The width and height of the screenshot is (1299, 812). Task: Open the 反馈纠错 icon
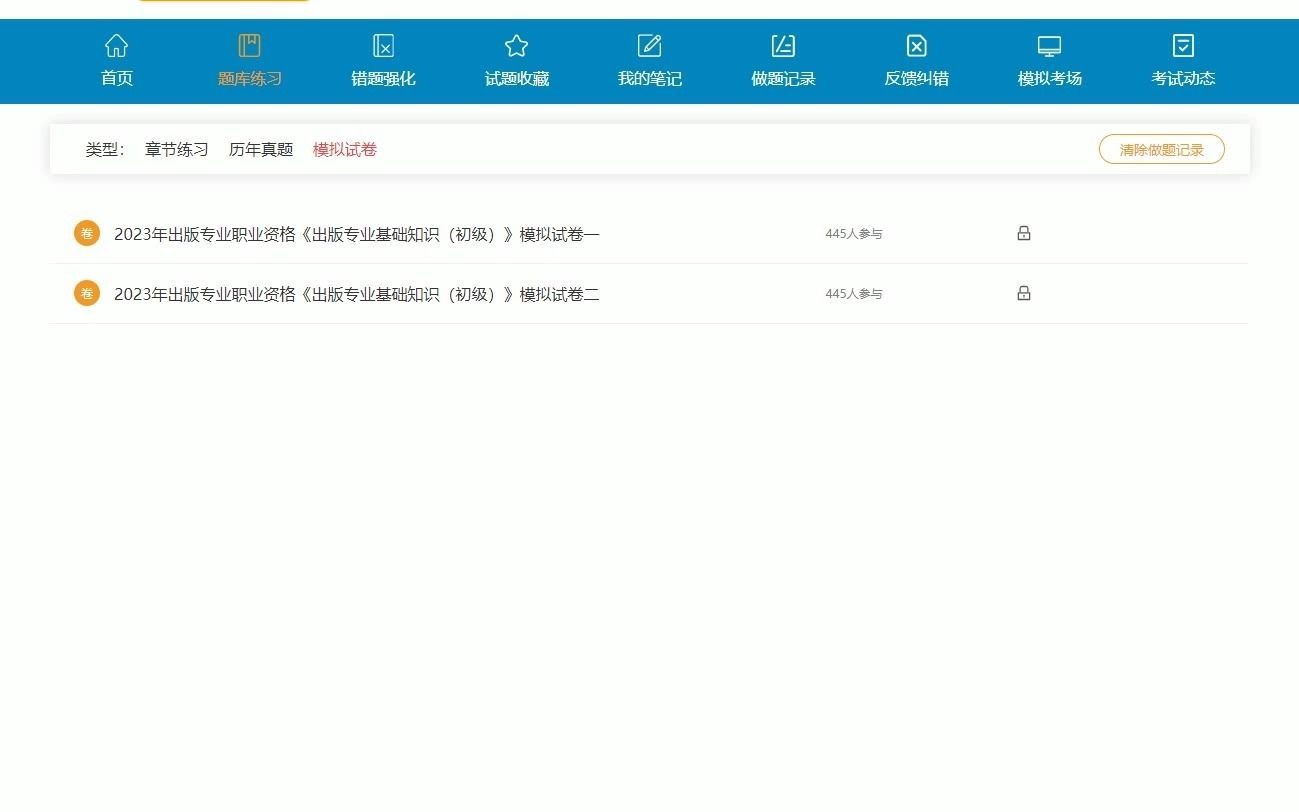click(x=917, y=45)
